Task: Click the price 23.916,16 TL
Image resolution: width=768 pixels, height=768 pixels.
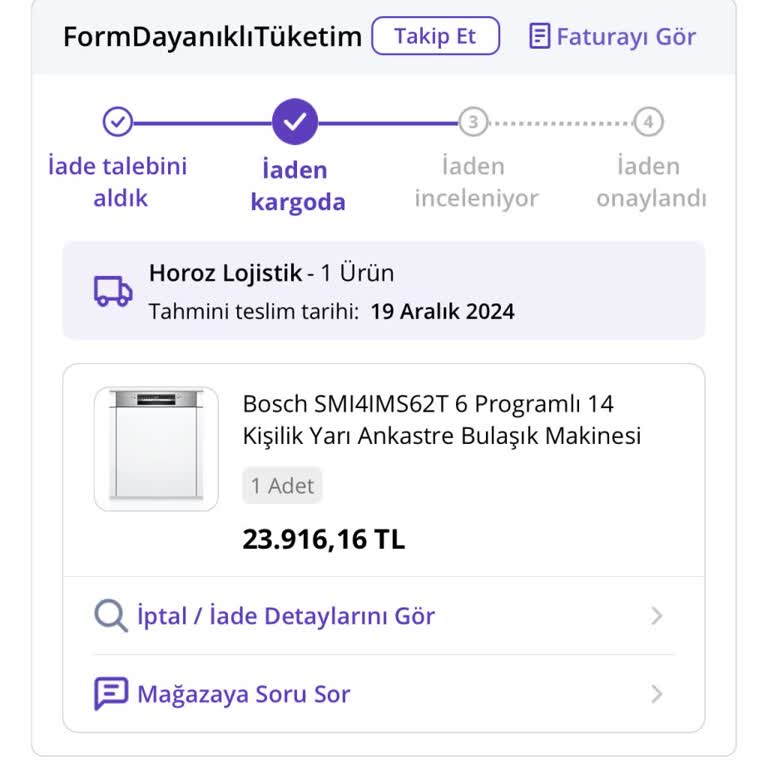Action: (324, 539)
